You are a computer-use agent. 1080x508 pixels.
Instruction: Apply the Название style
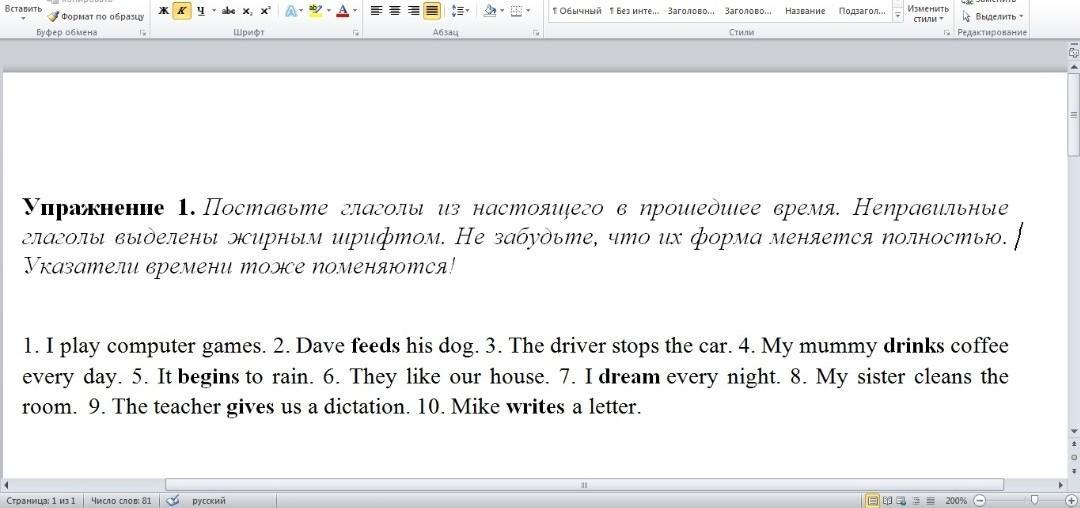click(x=805, y=11)
